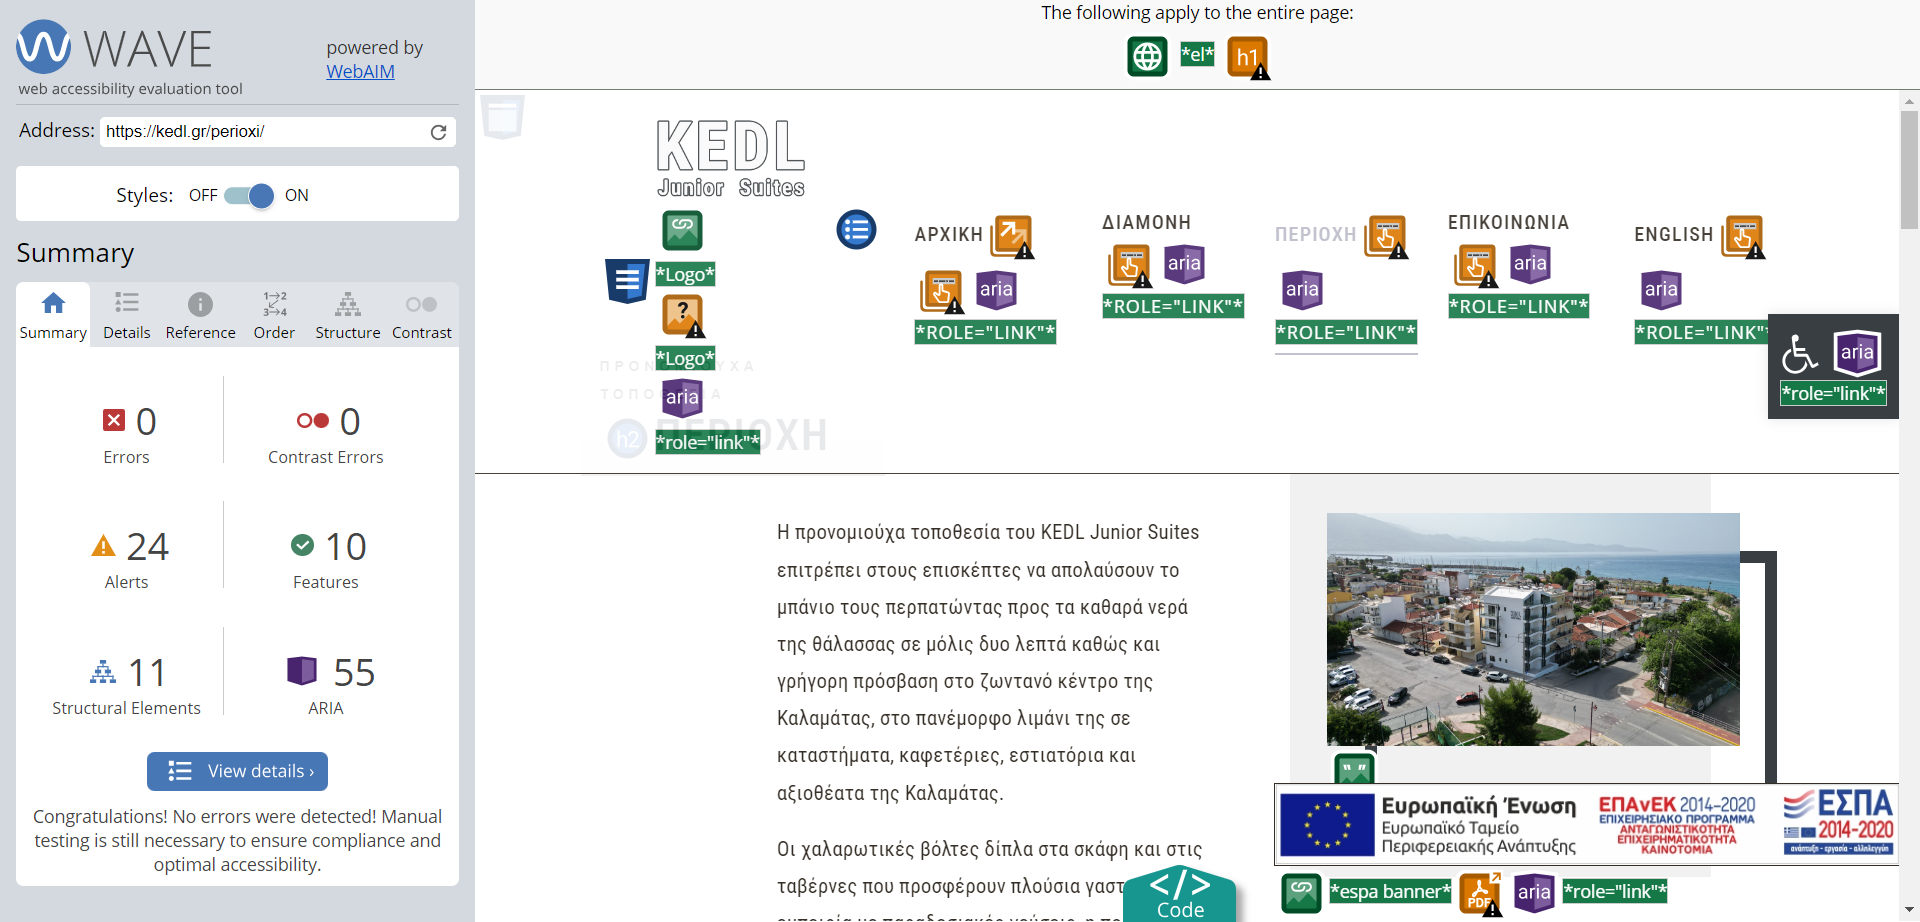Image resolution: width=1920 pixels, height=922 pixels.
Task: Click the orange alert icon under ΔΙΑΜΟΝΗ
Action: 1130,265
